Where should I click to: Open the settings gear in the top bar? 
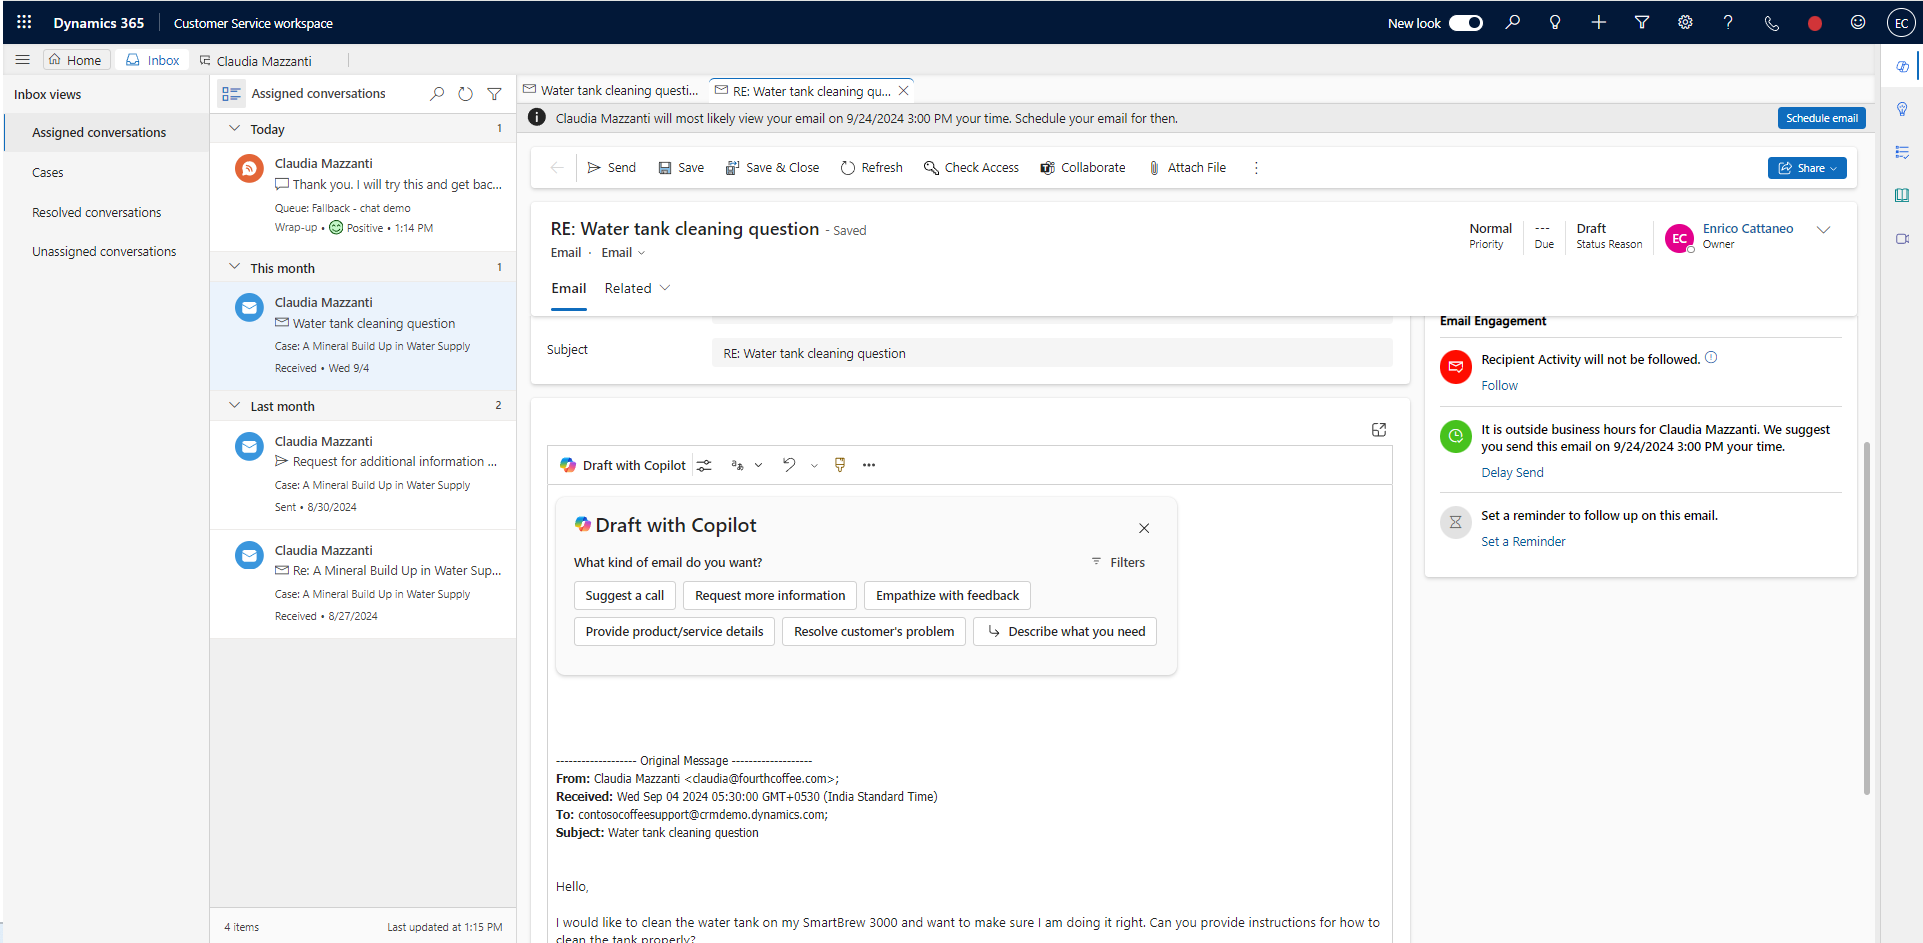1685,22
